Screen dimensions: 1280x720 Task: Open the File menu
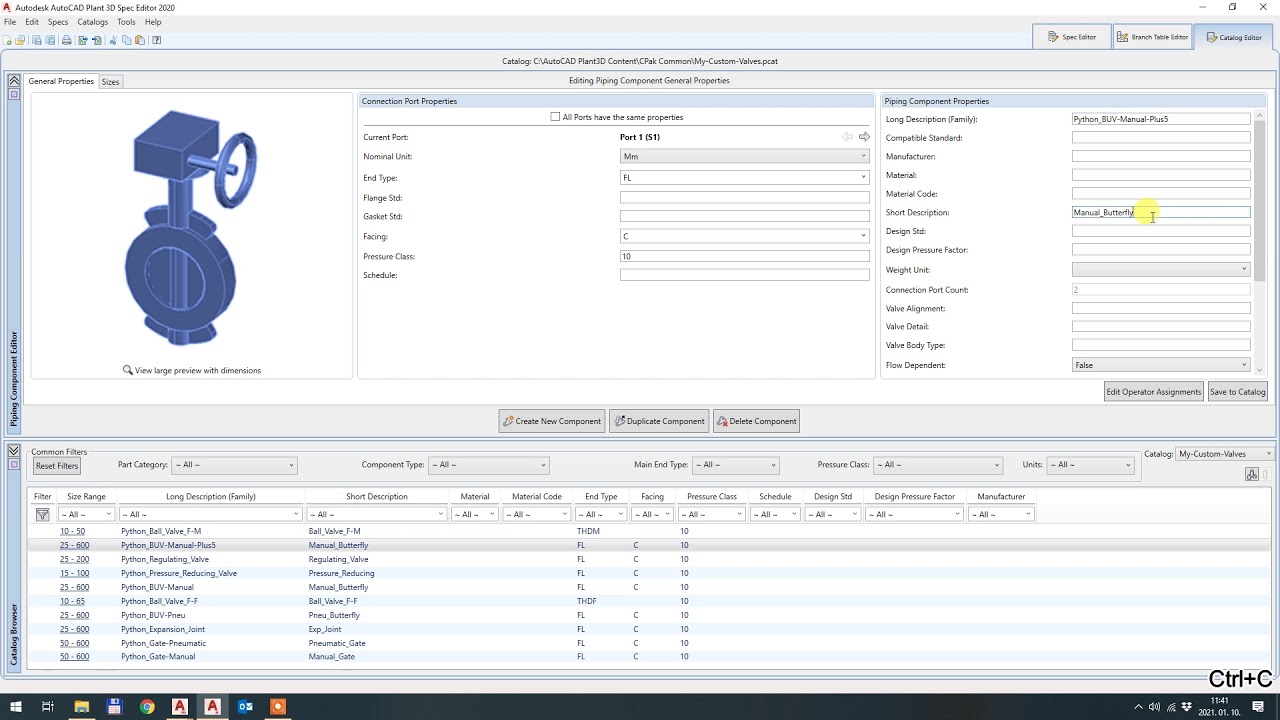coord(10,22)
